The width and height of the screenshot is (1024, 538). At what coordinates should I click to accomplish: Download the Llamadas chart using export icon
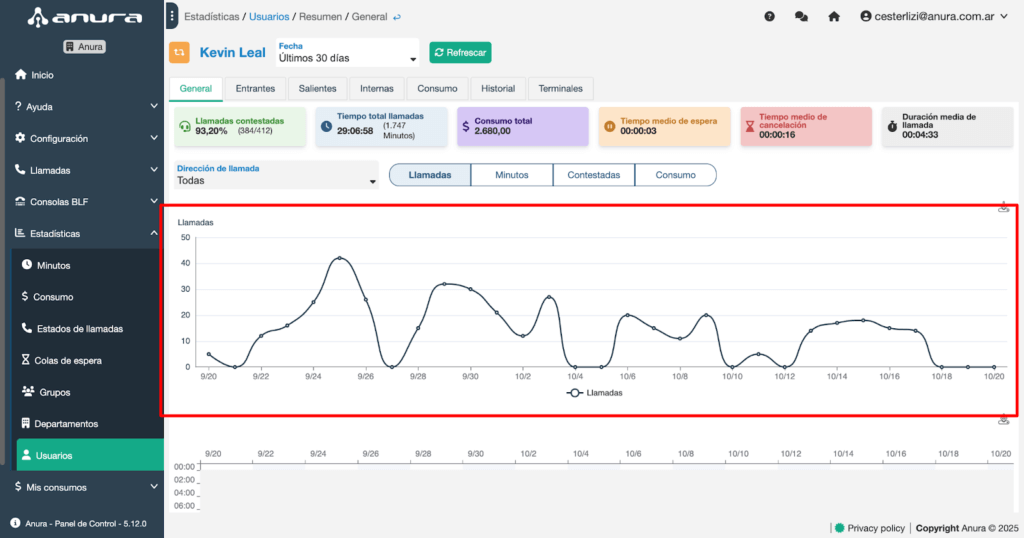click(1003, 208)
